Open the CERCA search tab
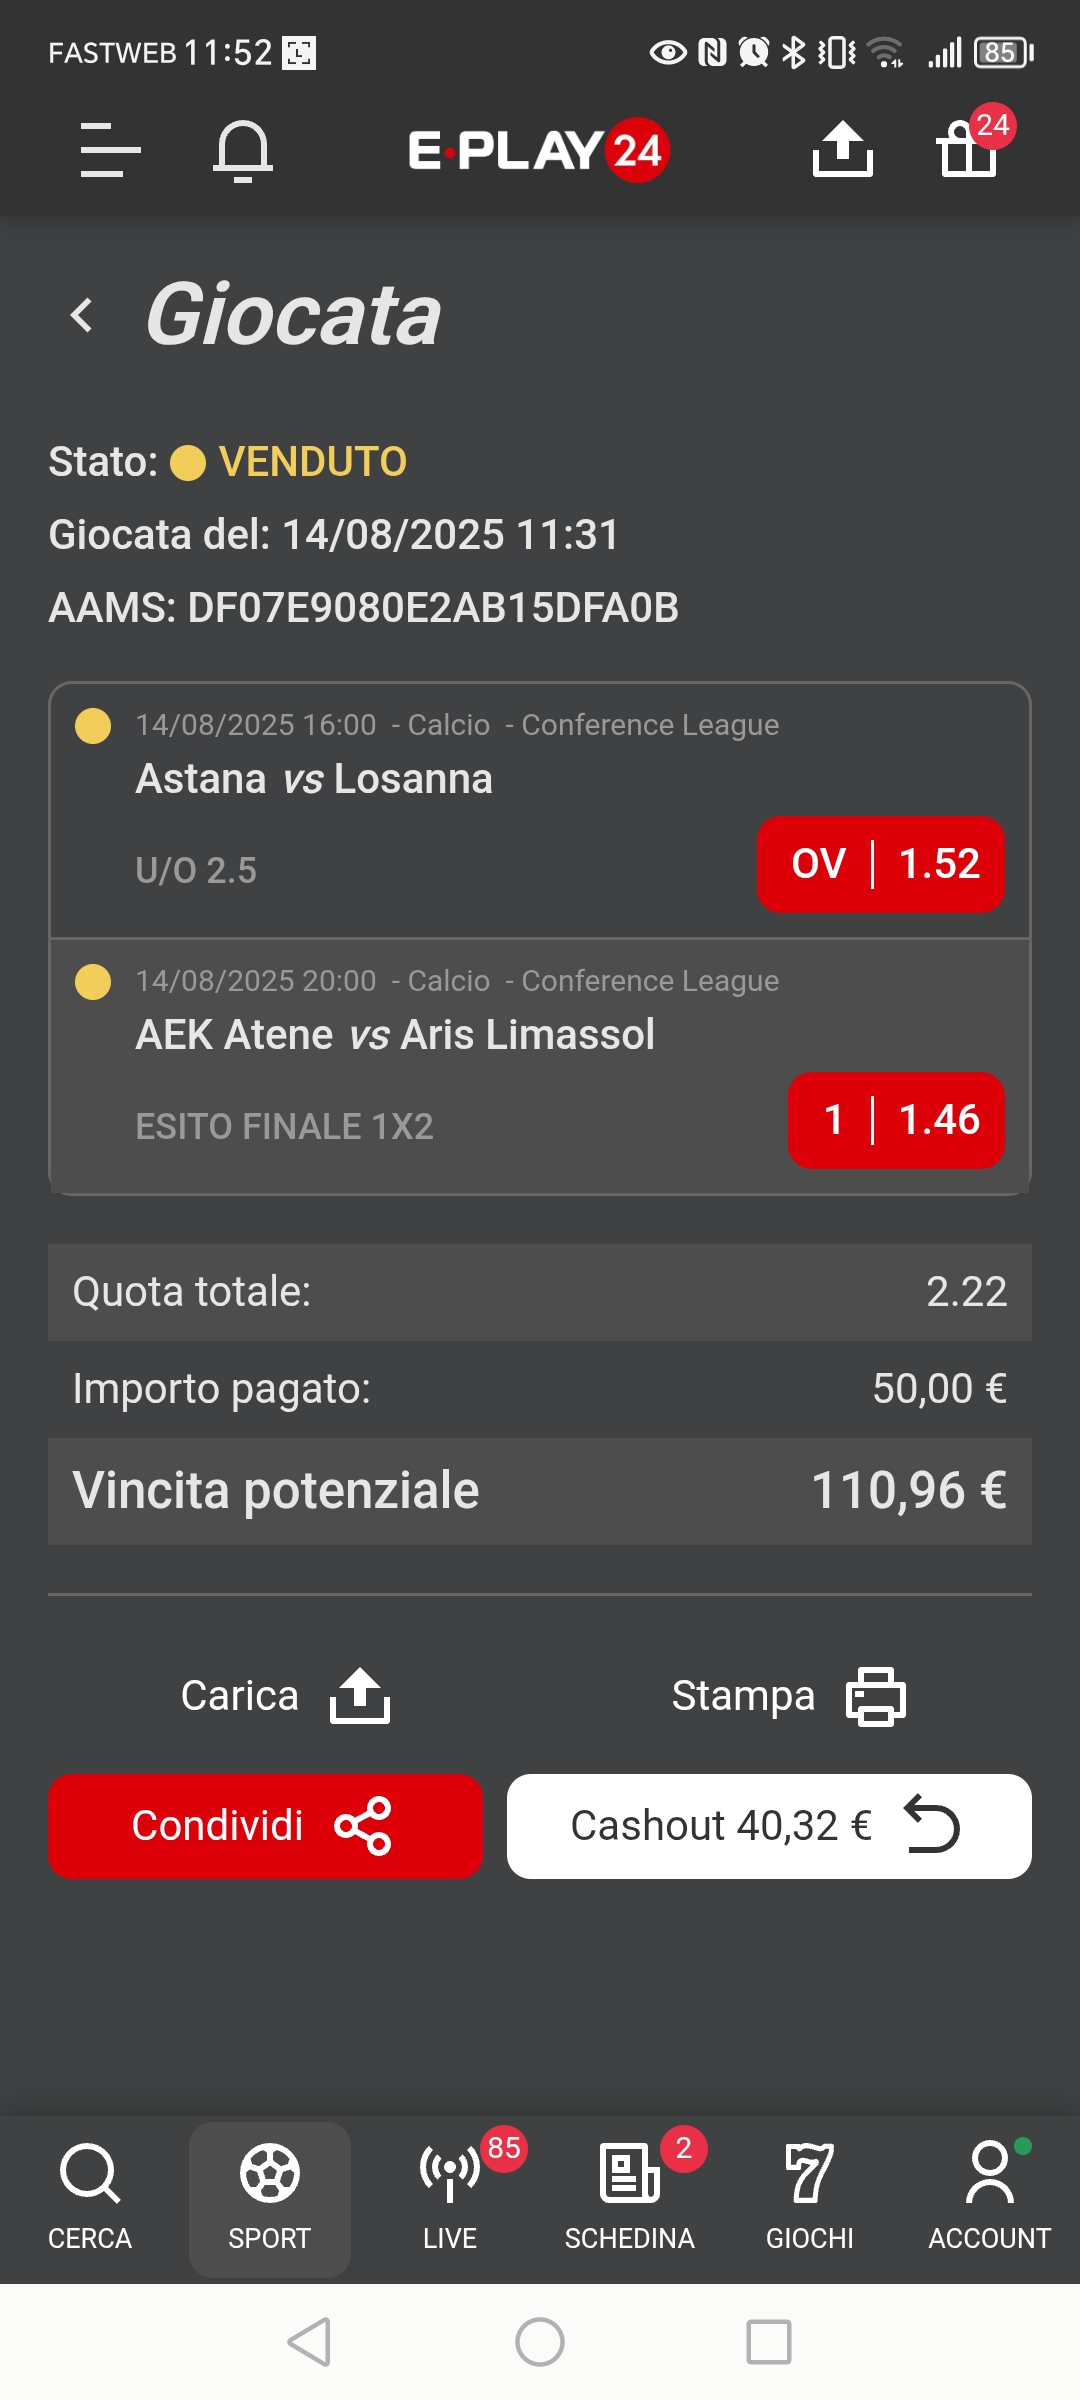The height and width of the screenshot is (2400, 1080). [90, 2198]
